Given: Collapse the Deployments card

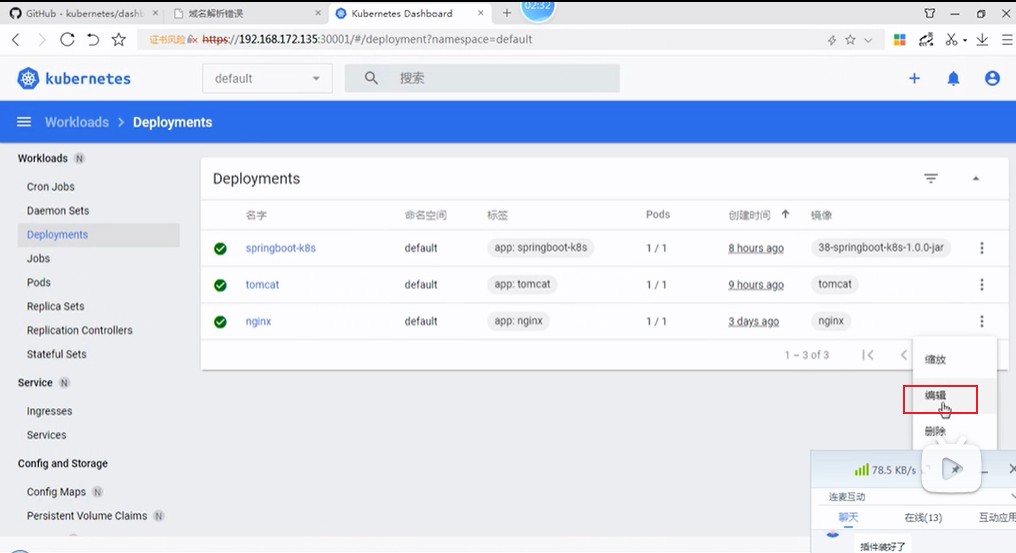Looking at the screenshot, I should click(x=976, y=178).
